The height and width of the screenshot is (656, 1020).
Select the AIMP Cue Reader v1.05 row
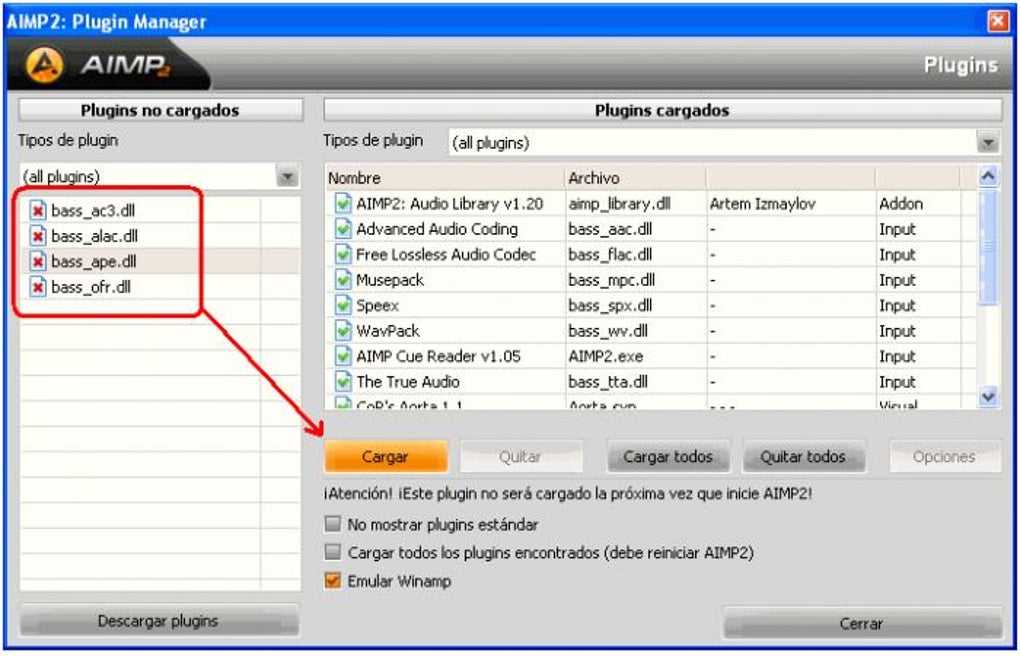coord(651,356)
